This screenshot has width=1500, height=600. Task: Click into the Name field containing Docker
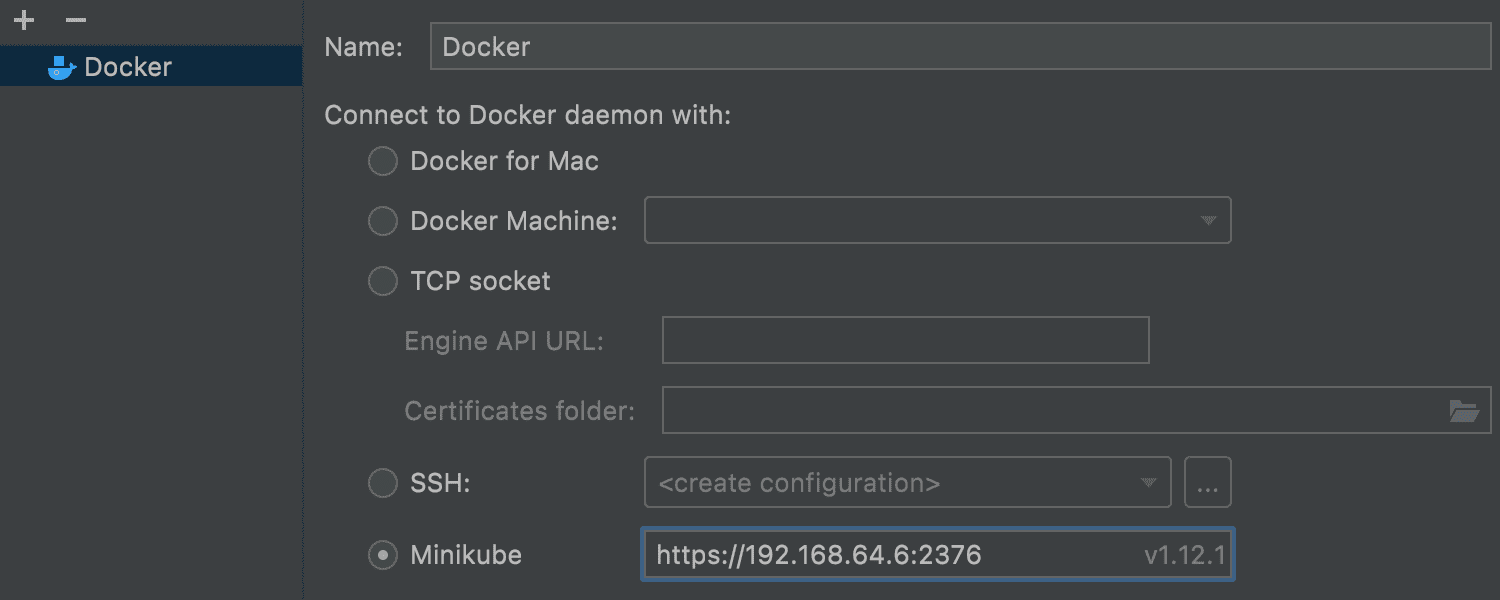(x=960, y=46)
